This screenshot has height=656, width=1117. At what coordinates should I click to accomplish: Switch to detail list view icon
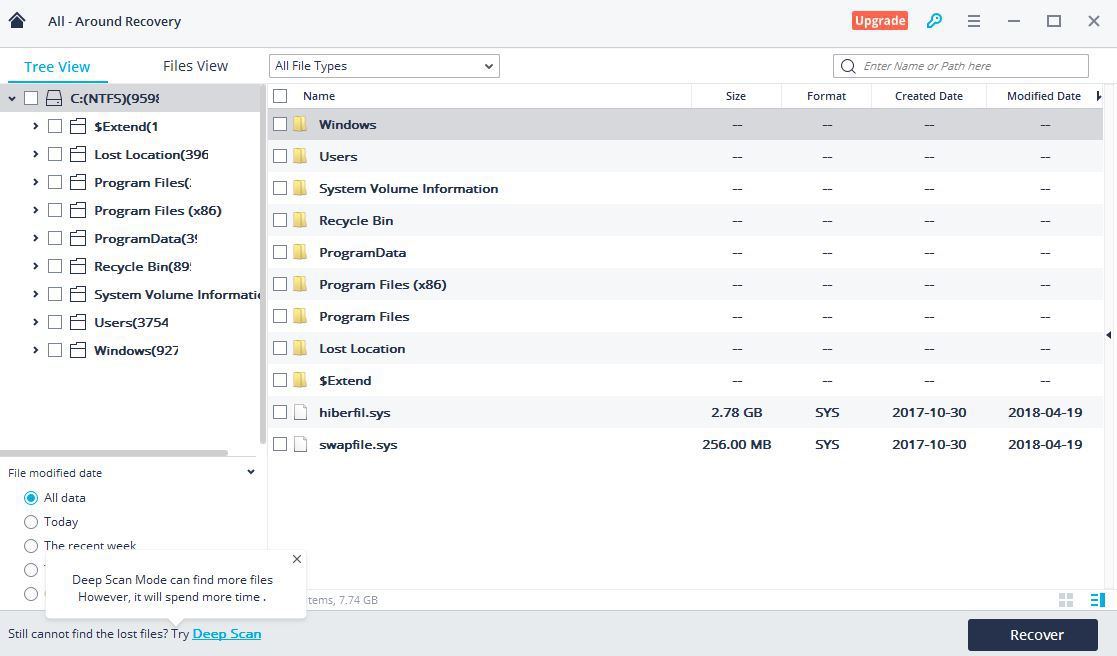click(1097, 600)
